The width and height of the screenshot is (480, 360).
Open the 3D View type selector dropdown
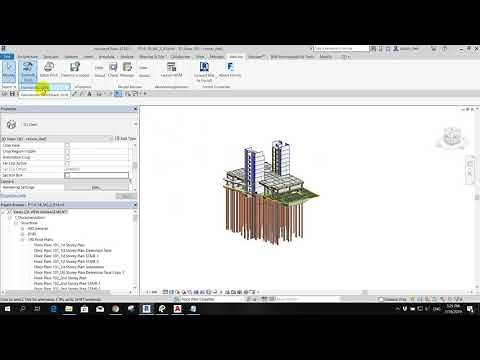135,124
